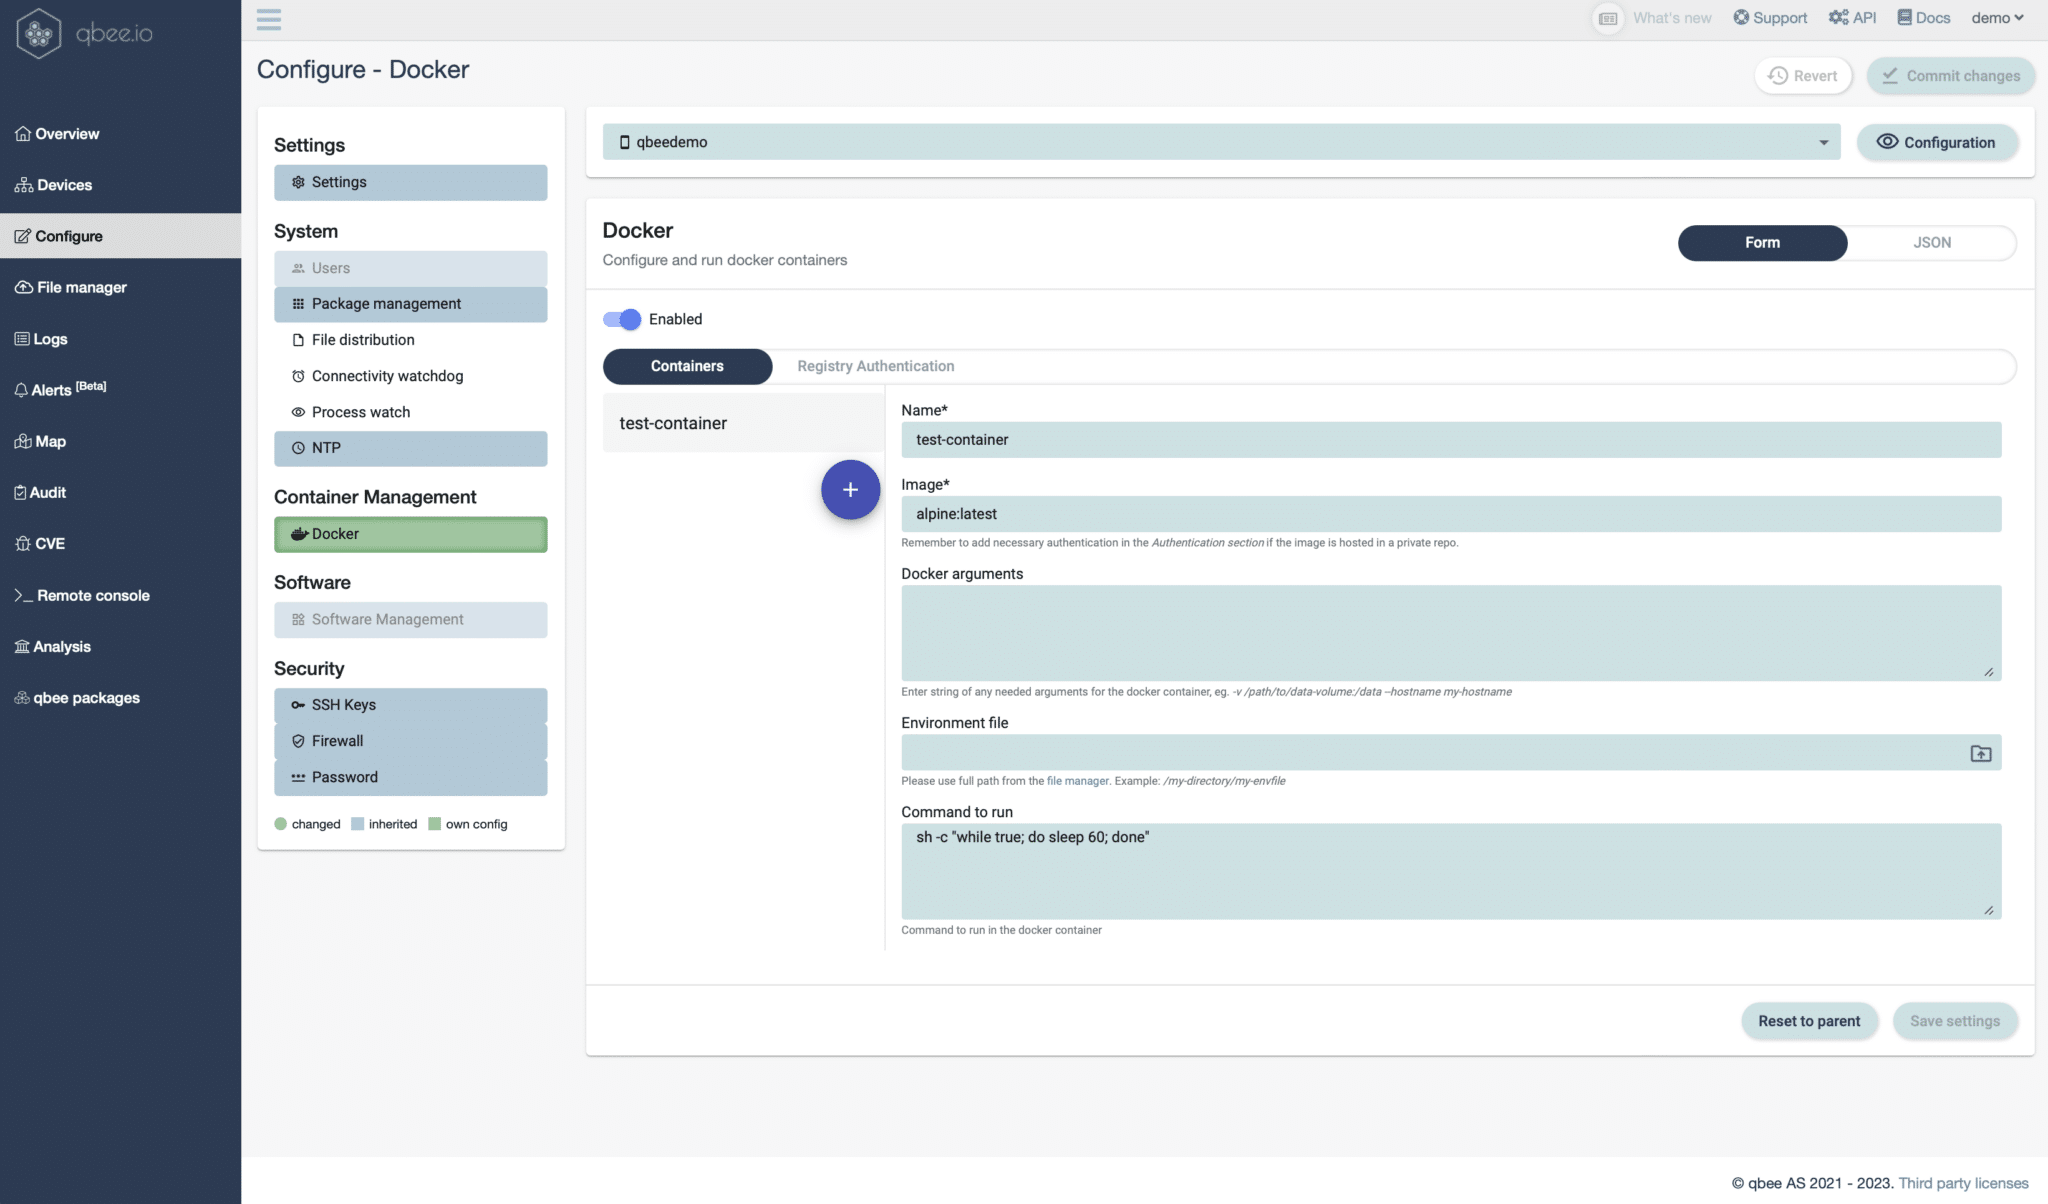Switch to JSON view
The height and width of the screenshot is (1204, 2048).
pos(1932,243)
